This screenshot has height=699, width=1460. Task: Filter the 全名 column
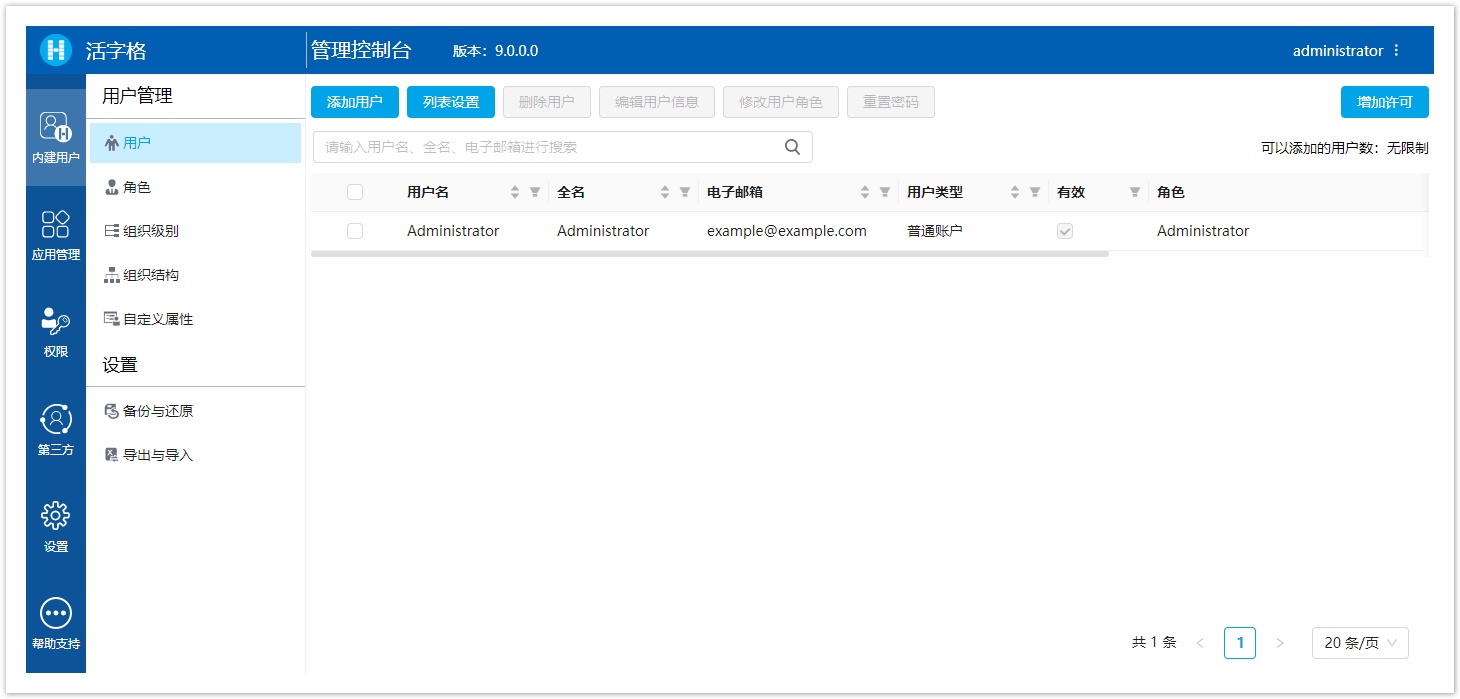685,192
